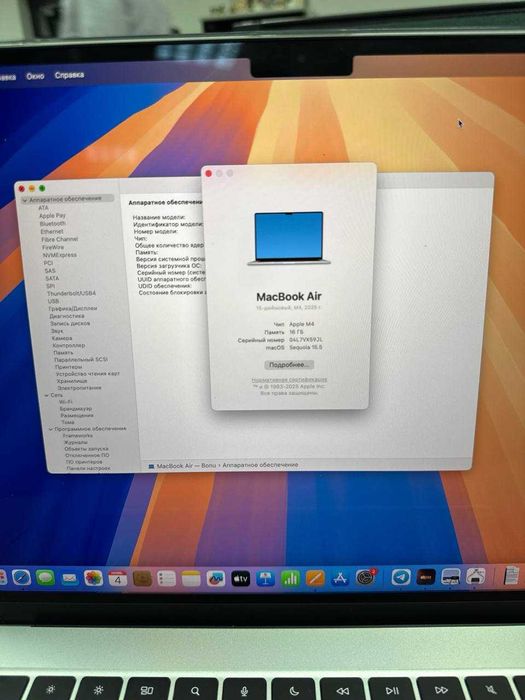Select Журналы in the software list
This screenshot has height=700, width=525.
[75, 442]
